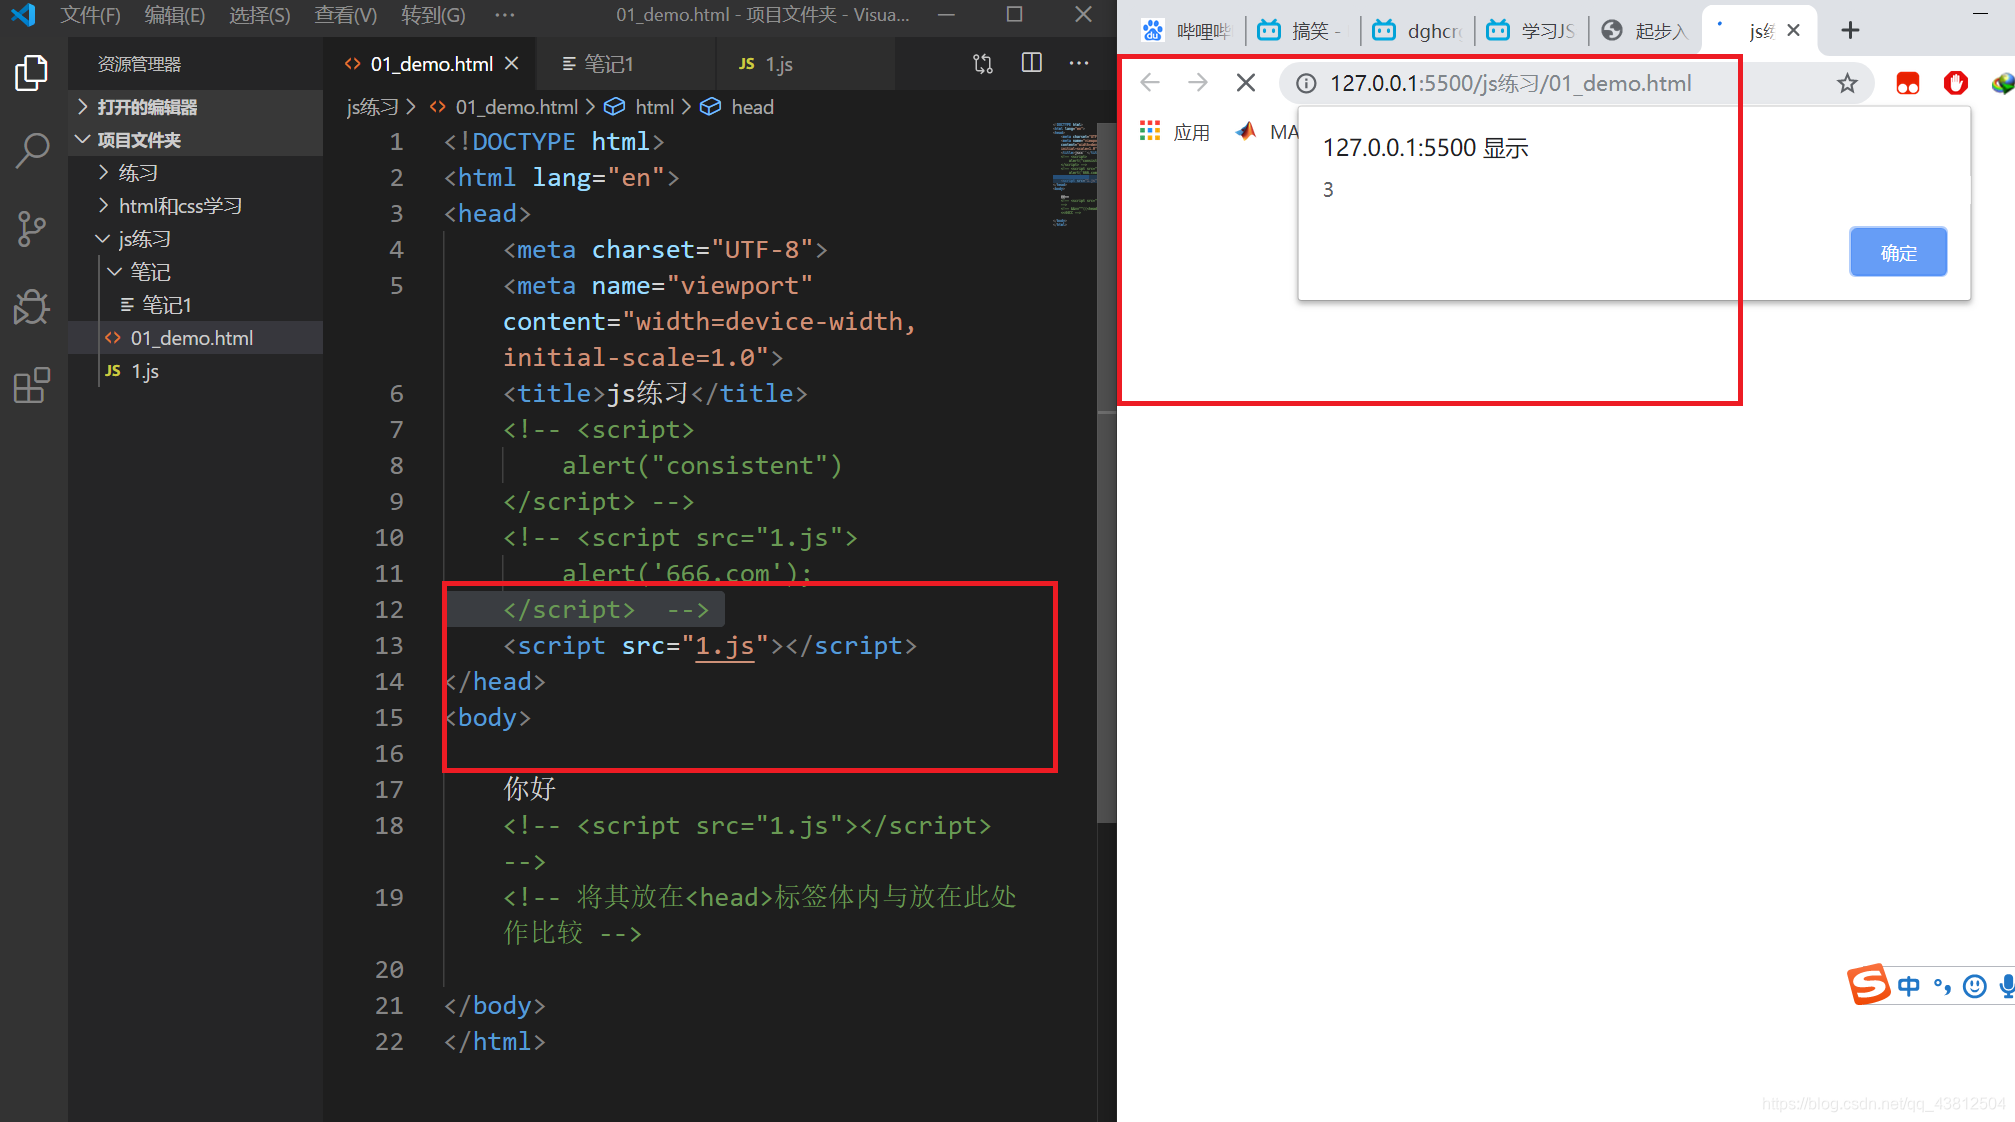The width and height of the screenshot is (2015, 1122).
Task: Open 1.js in the explorer tree
Action: 195,371
